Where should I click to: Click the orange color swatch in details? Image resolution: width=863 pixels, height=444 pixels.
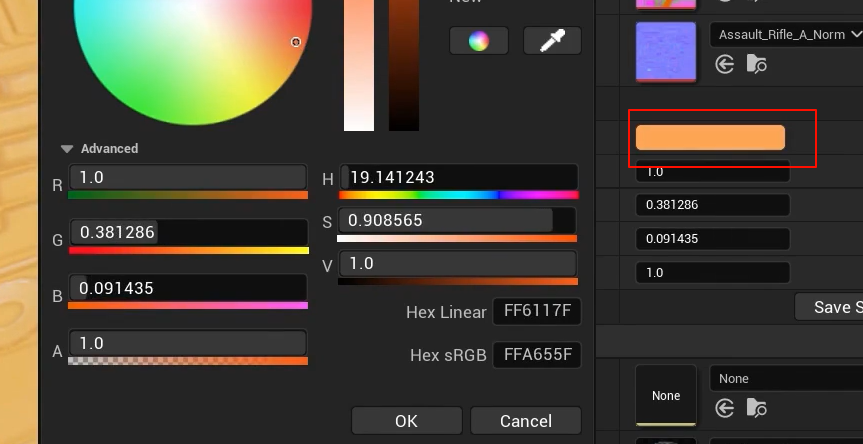(710, 138)
